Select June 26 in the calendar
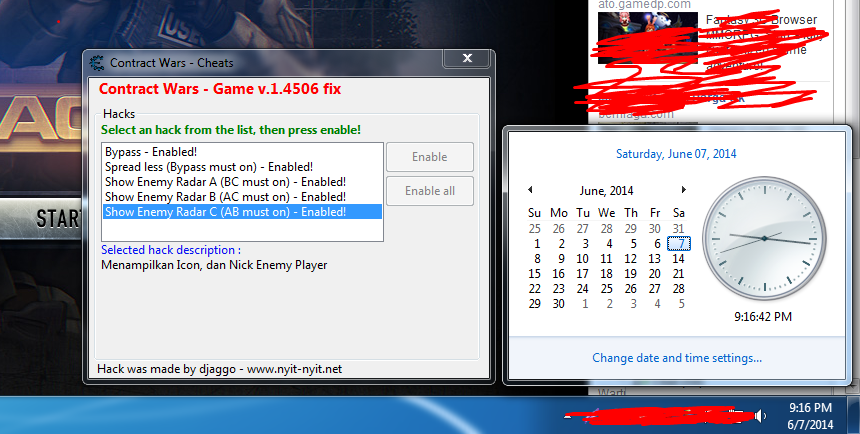Viewport: 860px width, 434px height. (631, 289)
